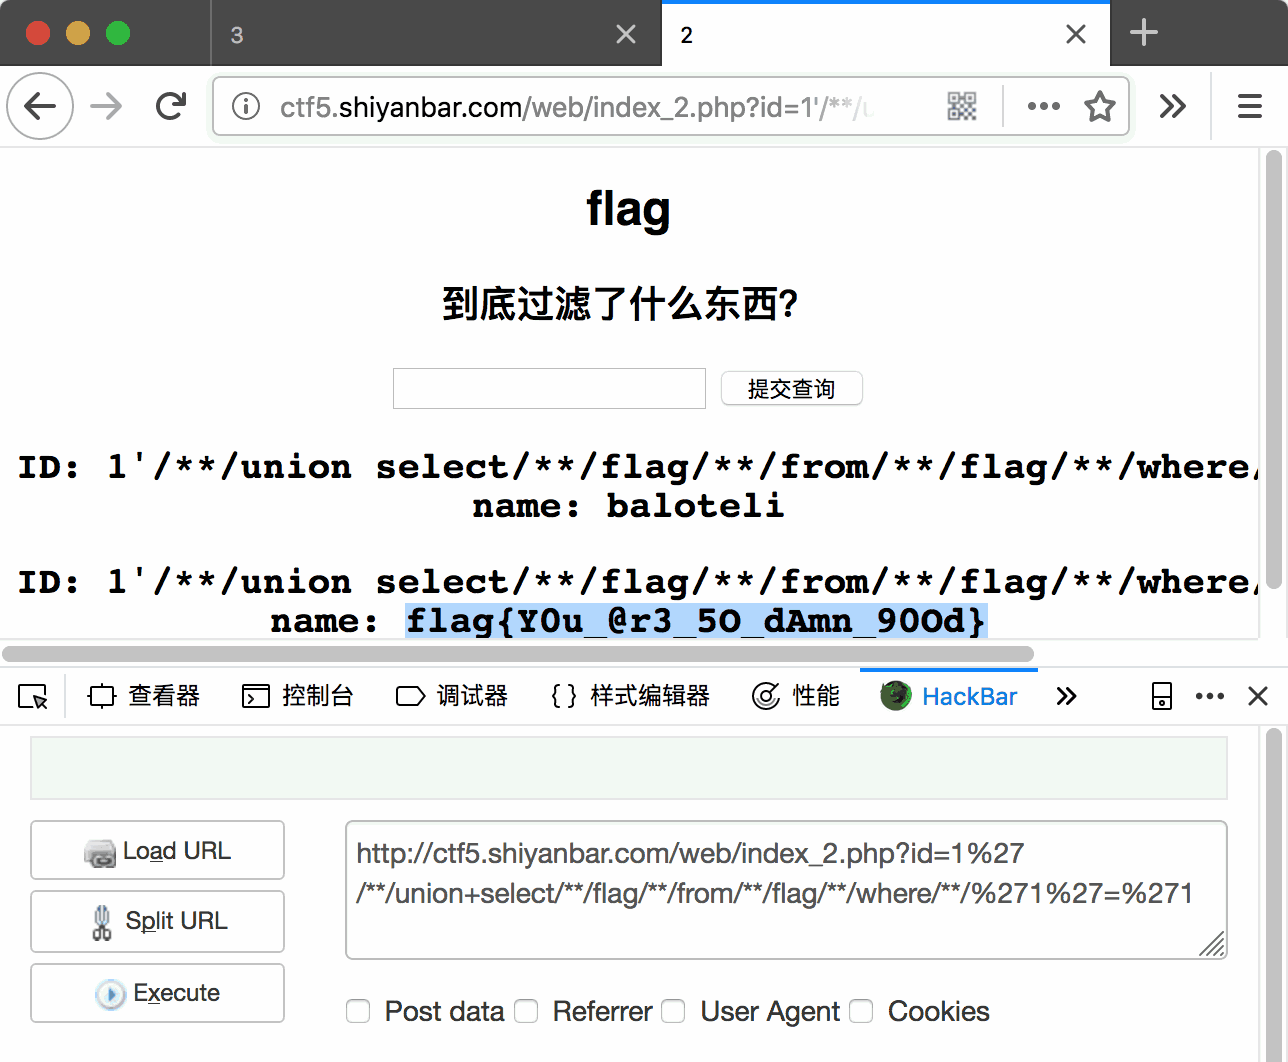Bookmark this page with the star

(x=1100, y=106)
